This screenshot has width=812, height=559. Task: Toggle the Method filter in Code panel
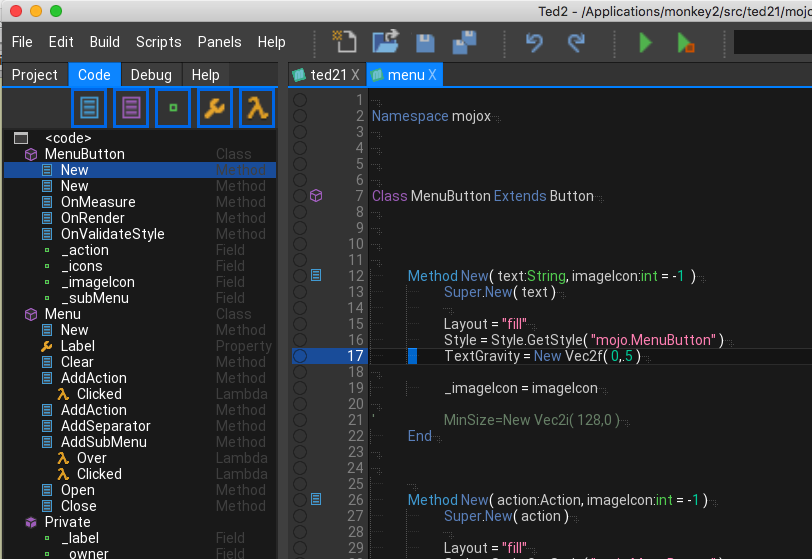click(x=89, y=108)
